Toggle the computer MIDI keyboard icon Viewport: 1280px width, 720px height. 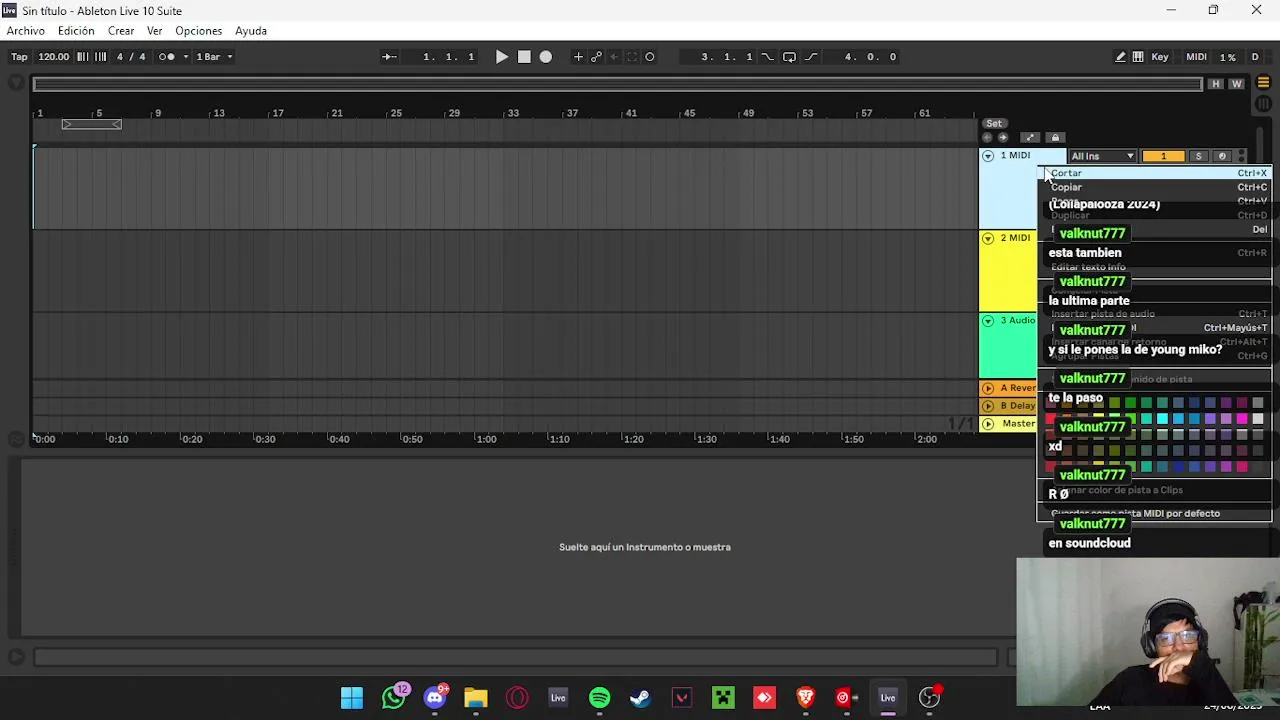click(1138, 57)
